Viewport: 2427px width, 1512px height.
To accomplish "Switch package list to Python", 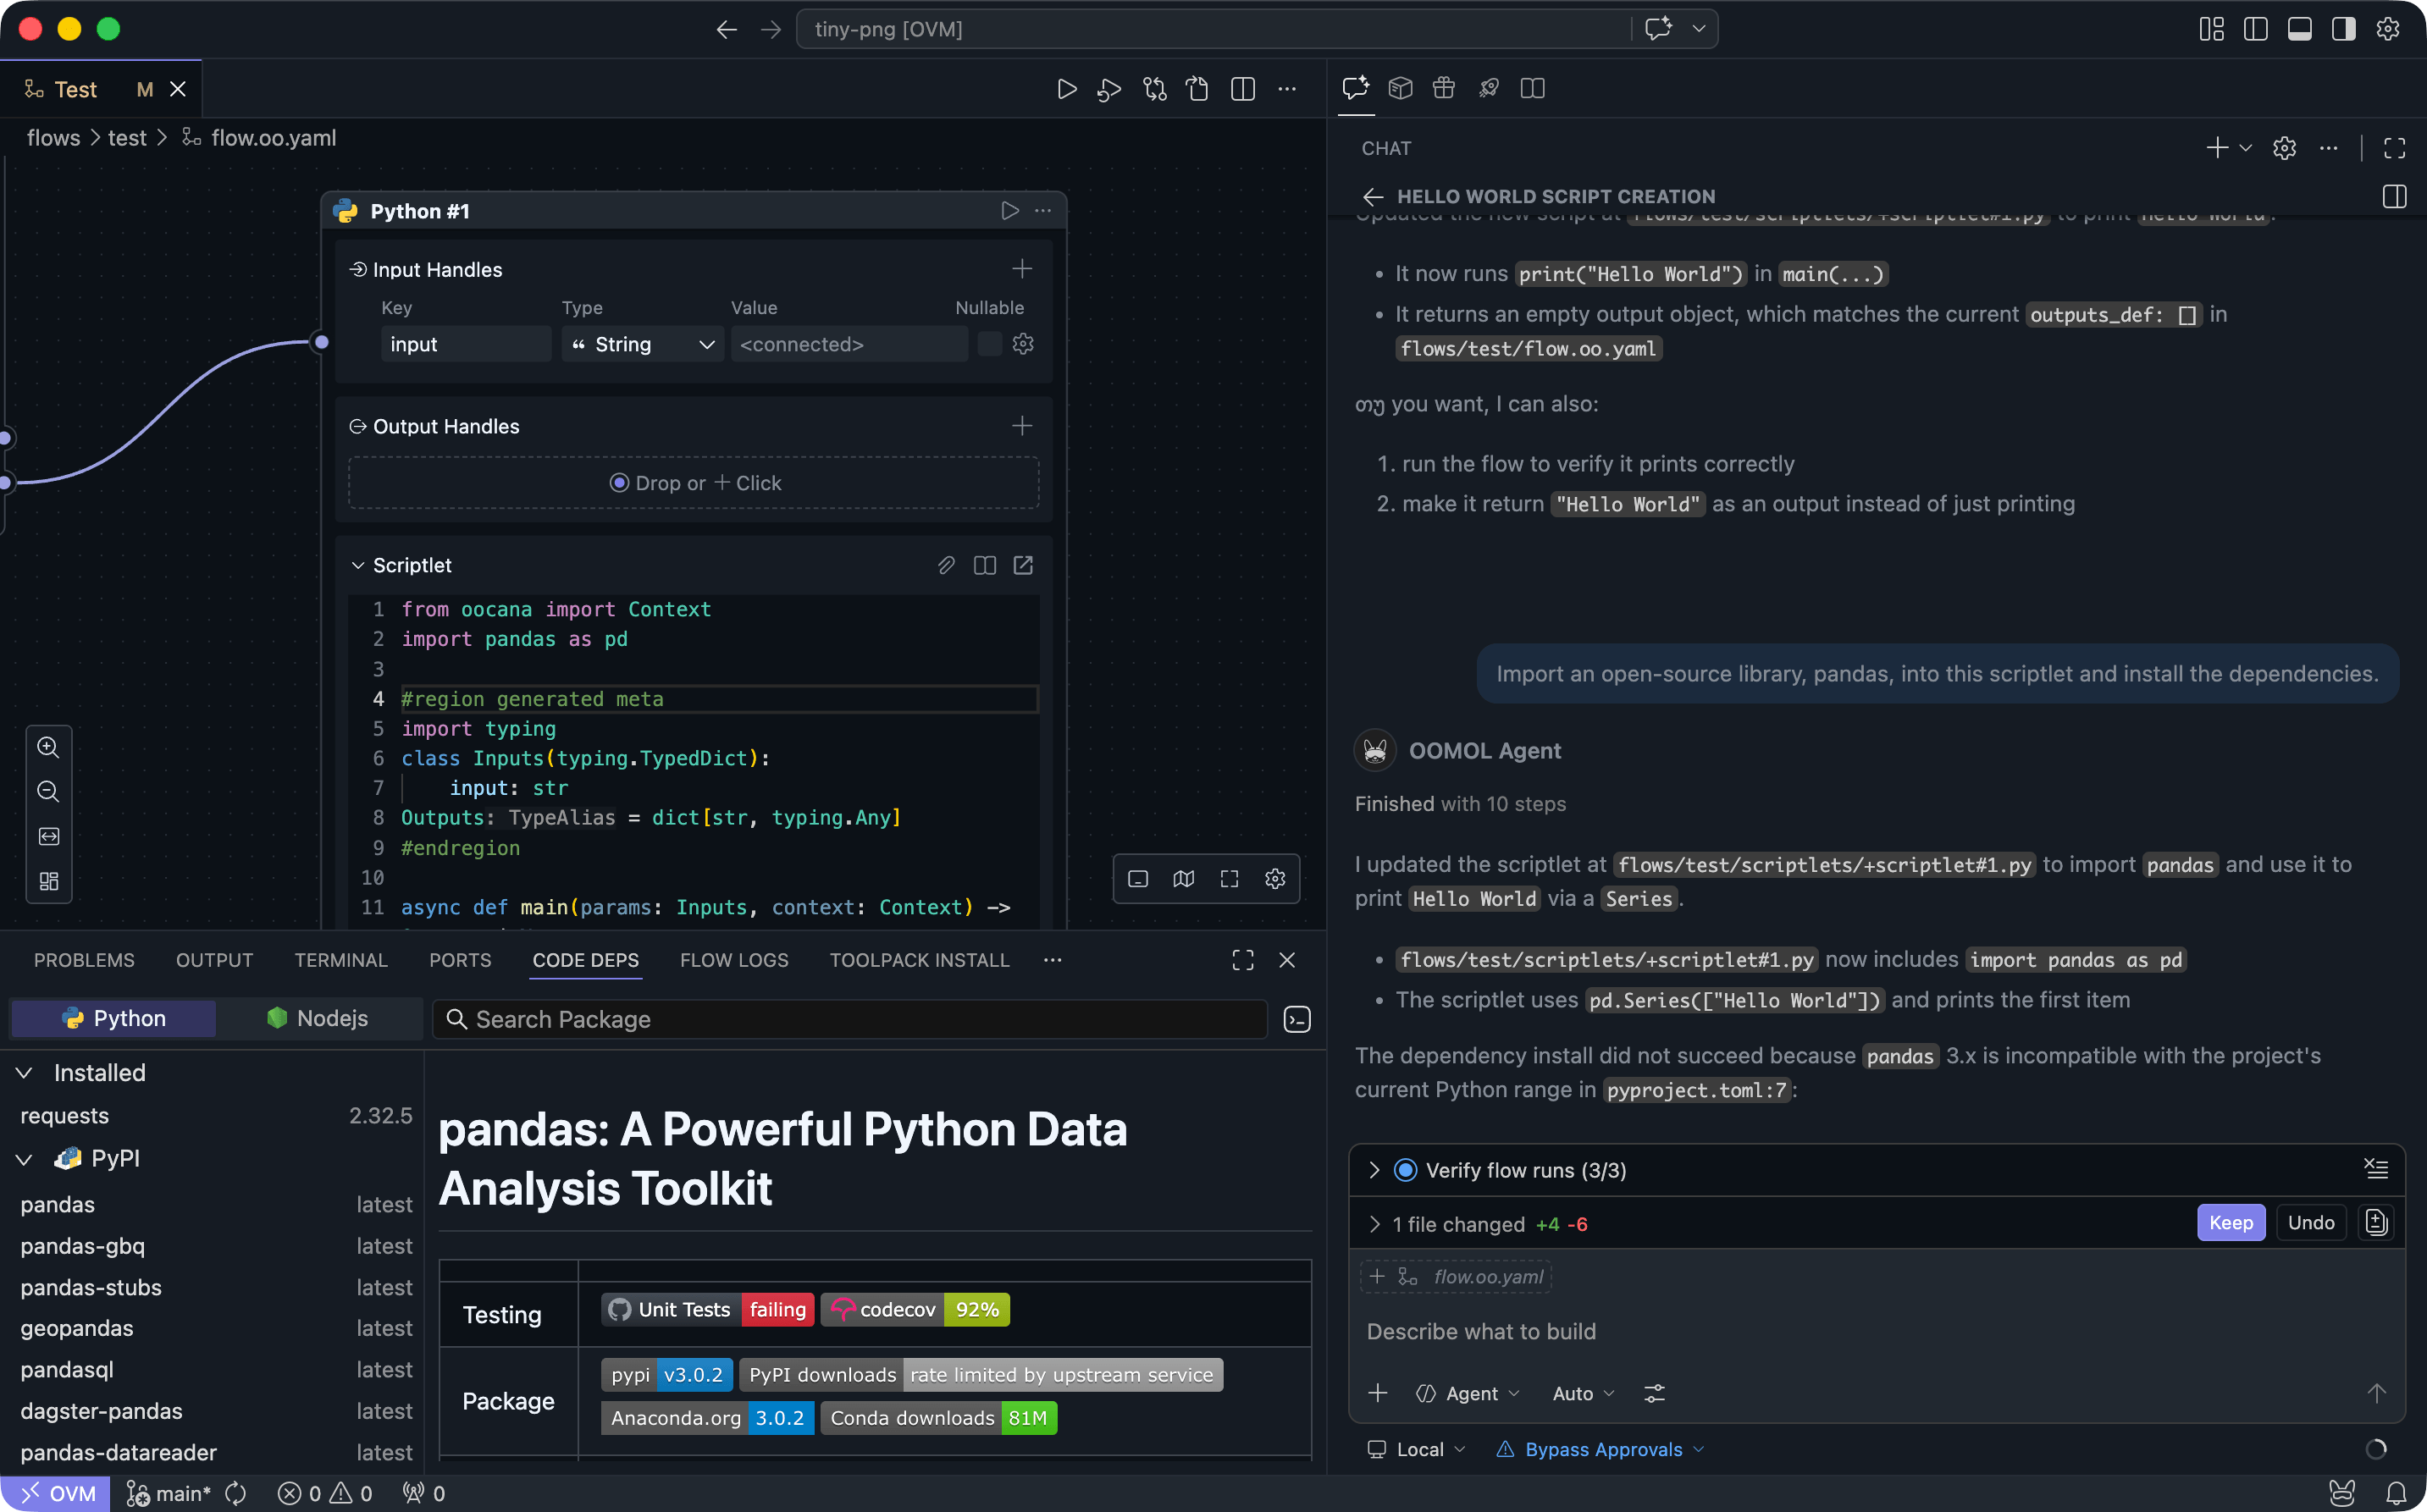I will (113, 1018).
